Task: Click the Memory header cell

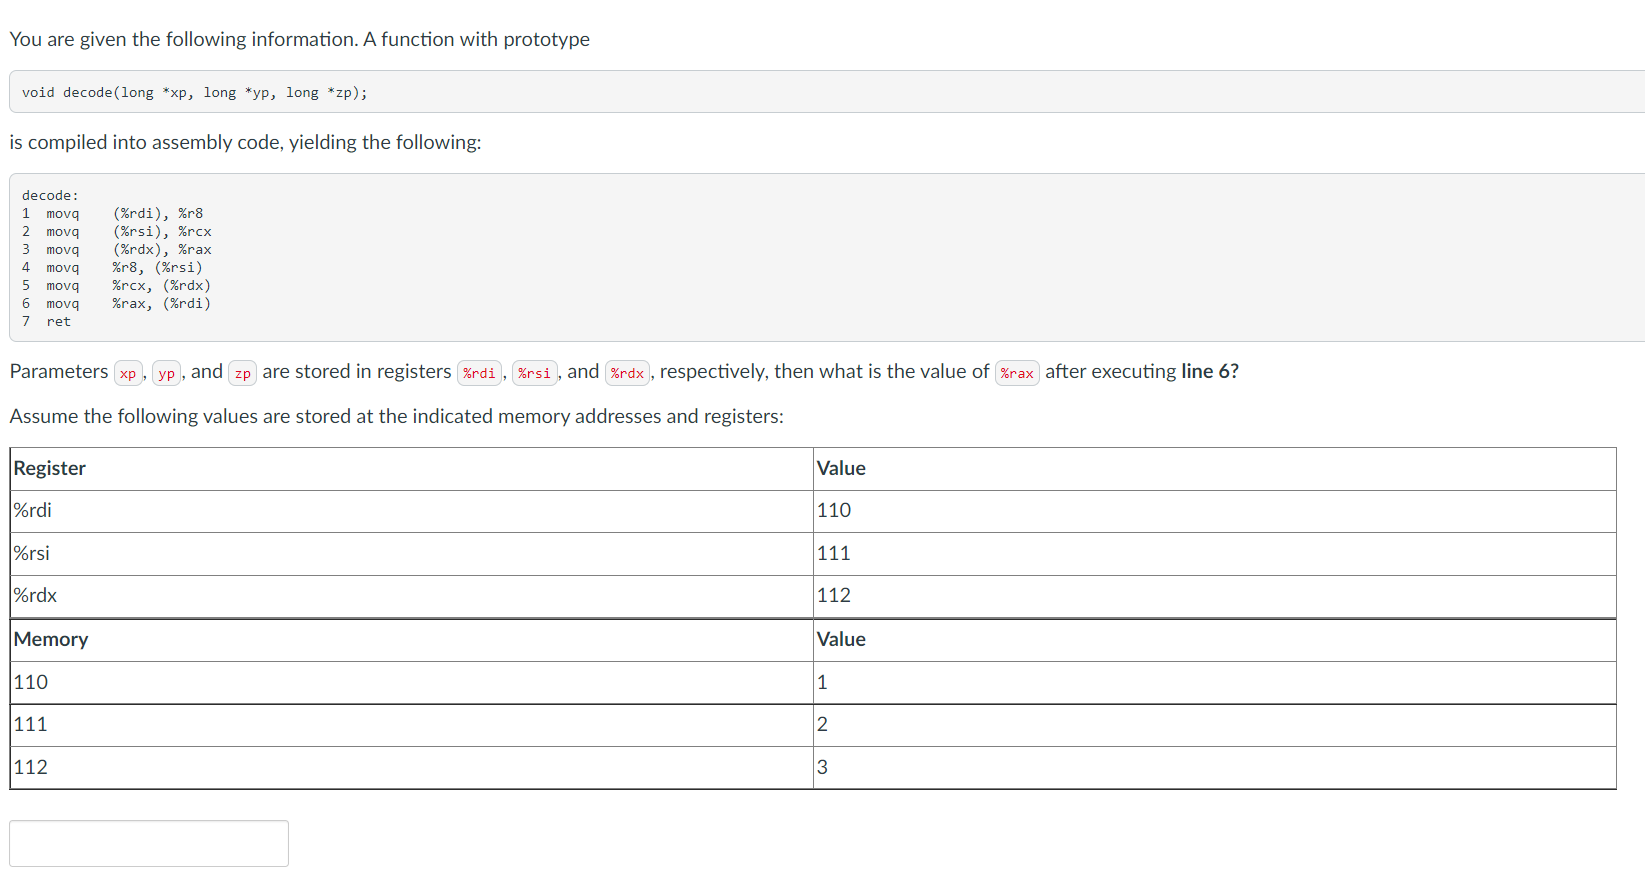Action: pyautogui.click(x=51, y=640)
